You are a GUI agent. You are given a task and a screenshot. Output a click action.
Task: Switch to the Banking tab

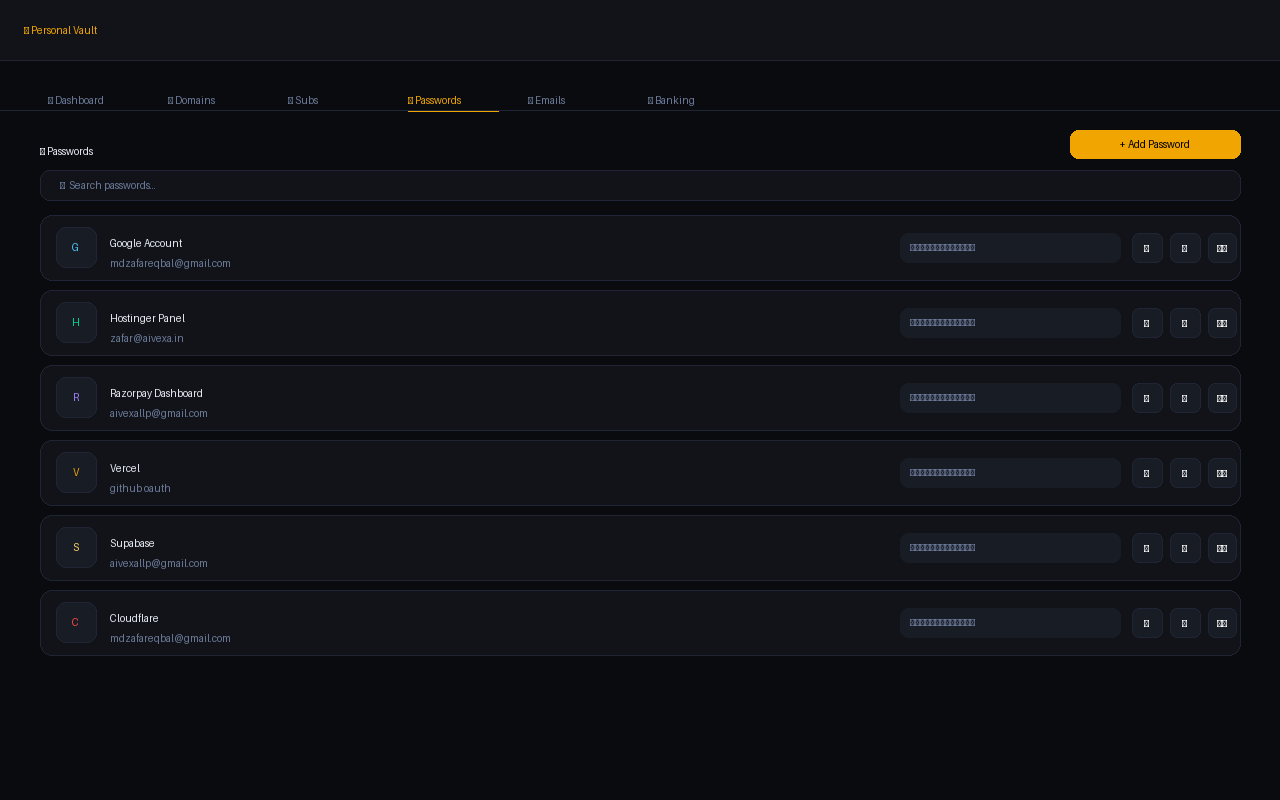(x=672, y=100)
